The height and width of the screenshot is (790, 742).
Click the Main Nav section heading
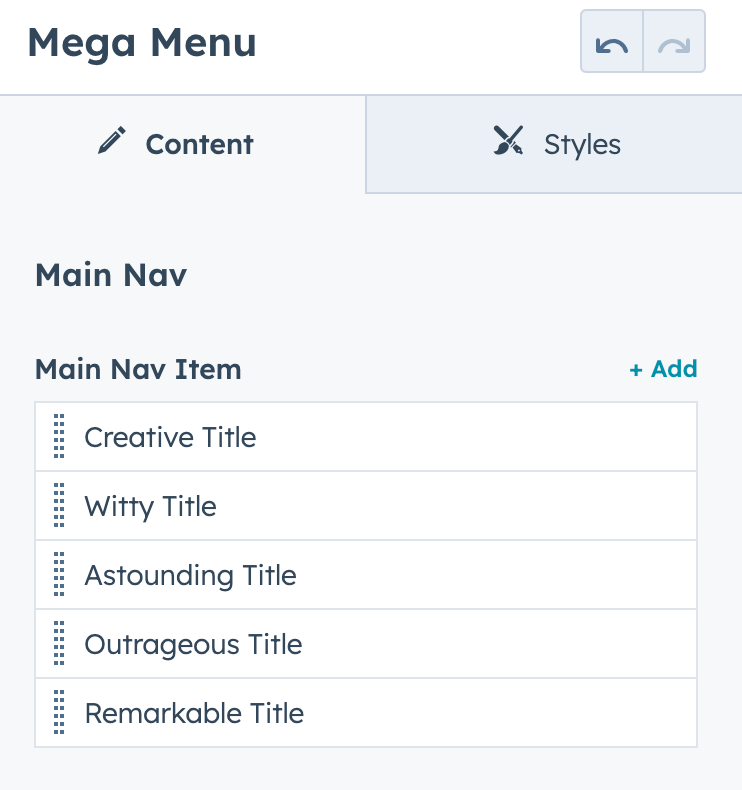[x=110, y=275]
